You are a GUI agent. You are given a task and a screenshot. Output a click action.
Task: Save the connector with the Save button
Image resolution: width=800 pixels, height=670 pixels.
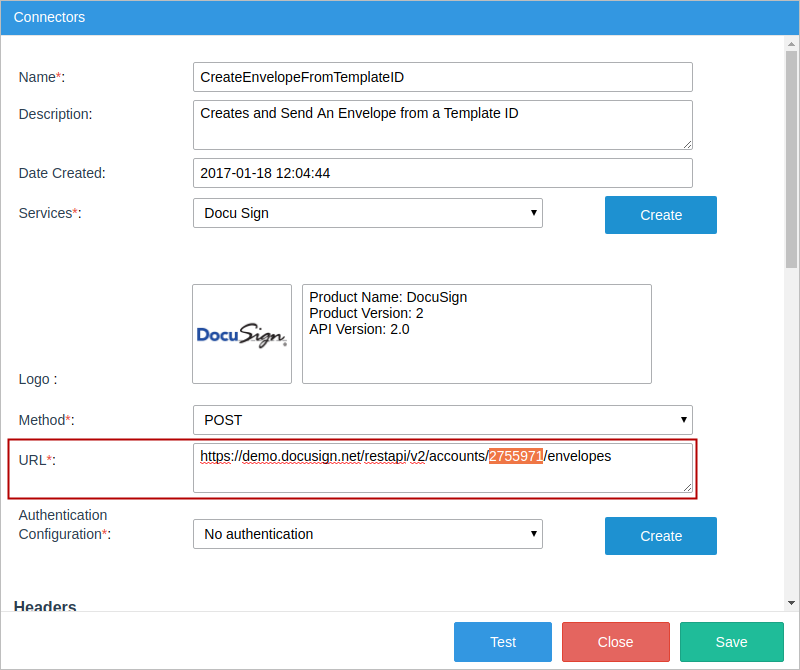[x=731, y=642]
